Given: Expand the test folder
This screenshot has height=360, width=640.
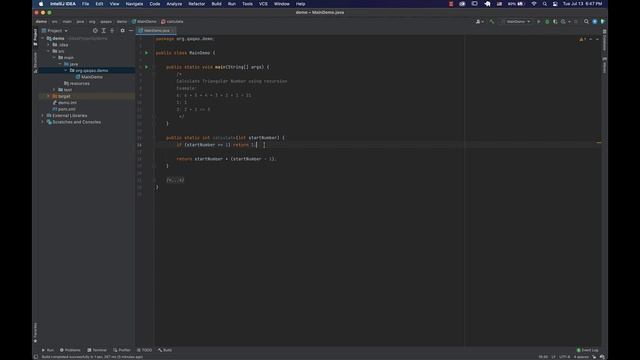Looking at the screenshot, I should [54, 90].
